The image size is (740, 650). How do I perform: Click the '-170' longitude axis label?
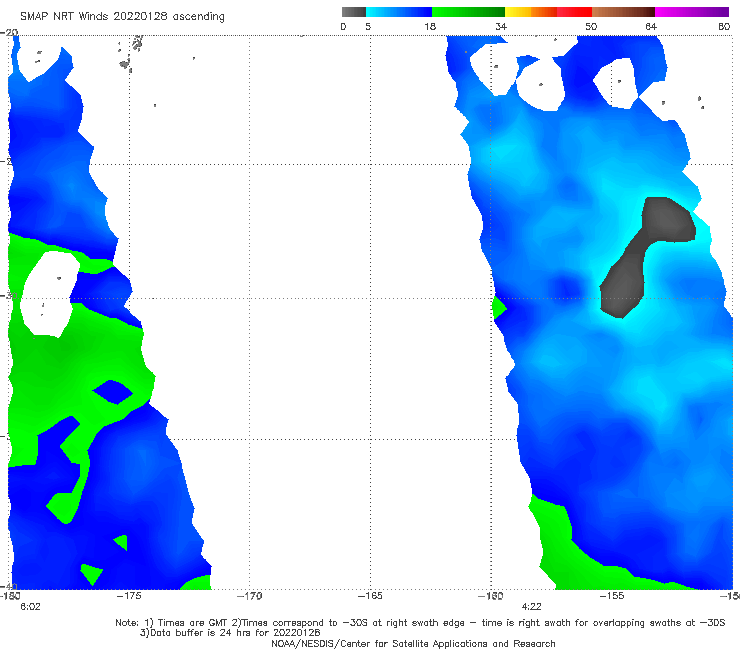point(250,596)
